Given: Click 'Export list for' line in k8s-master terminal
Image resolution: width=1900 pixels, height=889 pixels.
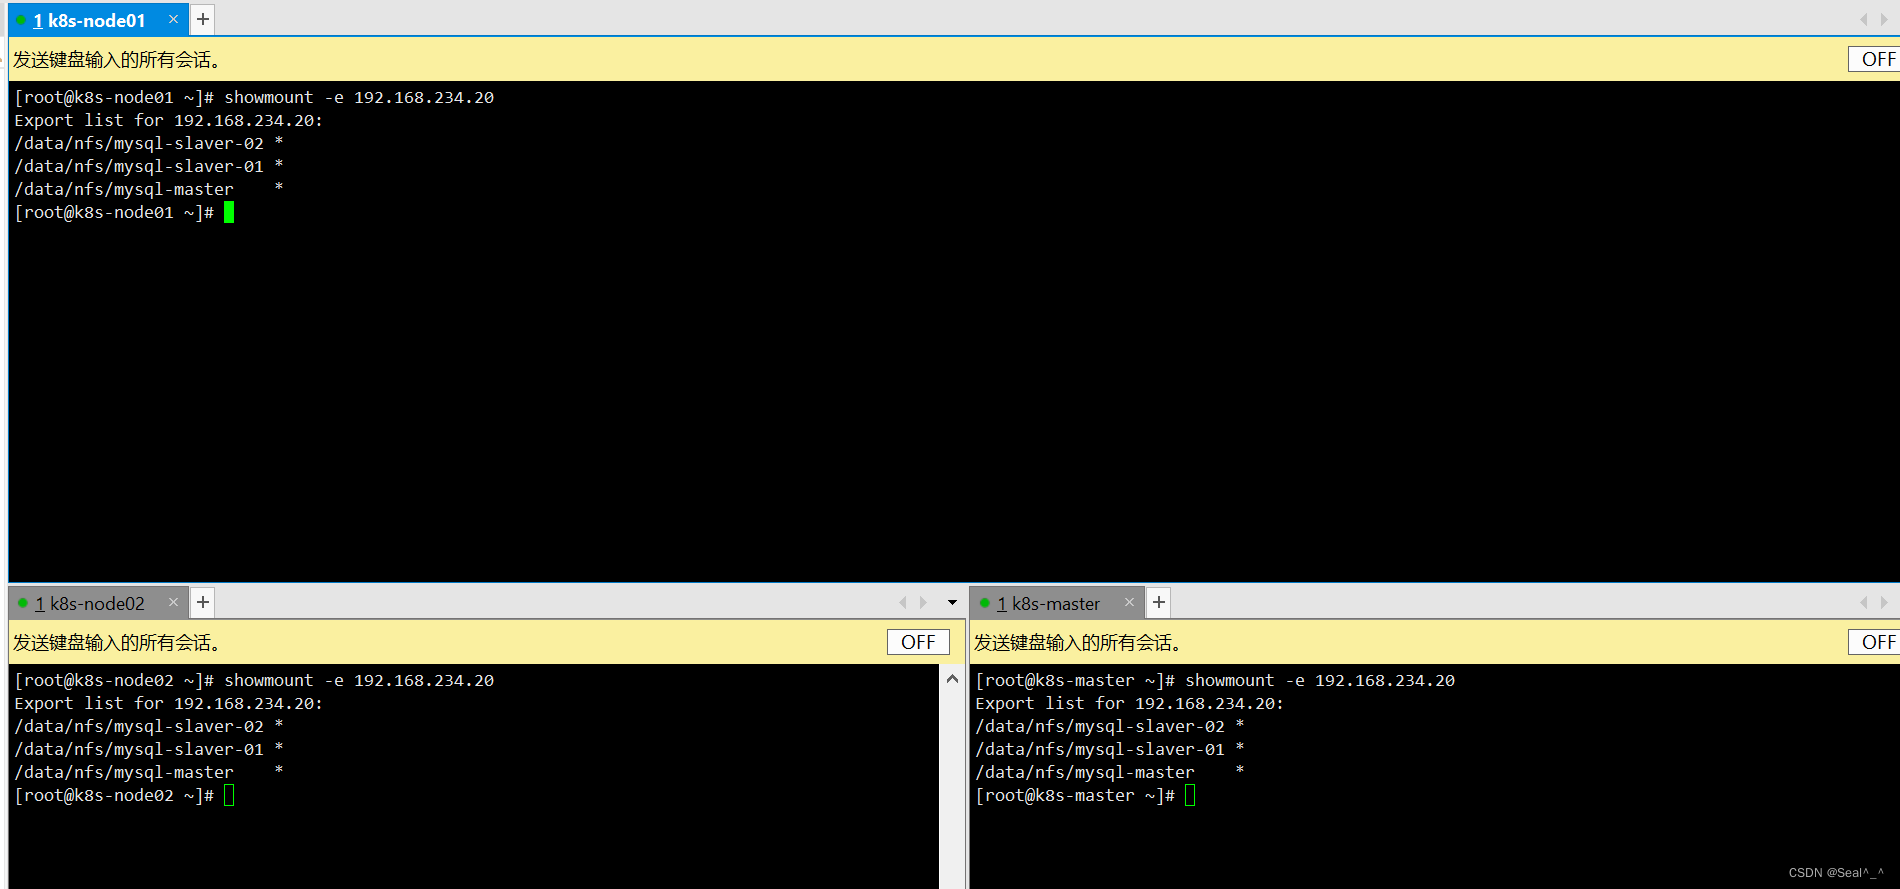Looking at the screenshot, I should coord(1129,703).
